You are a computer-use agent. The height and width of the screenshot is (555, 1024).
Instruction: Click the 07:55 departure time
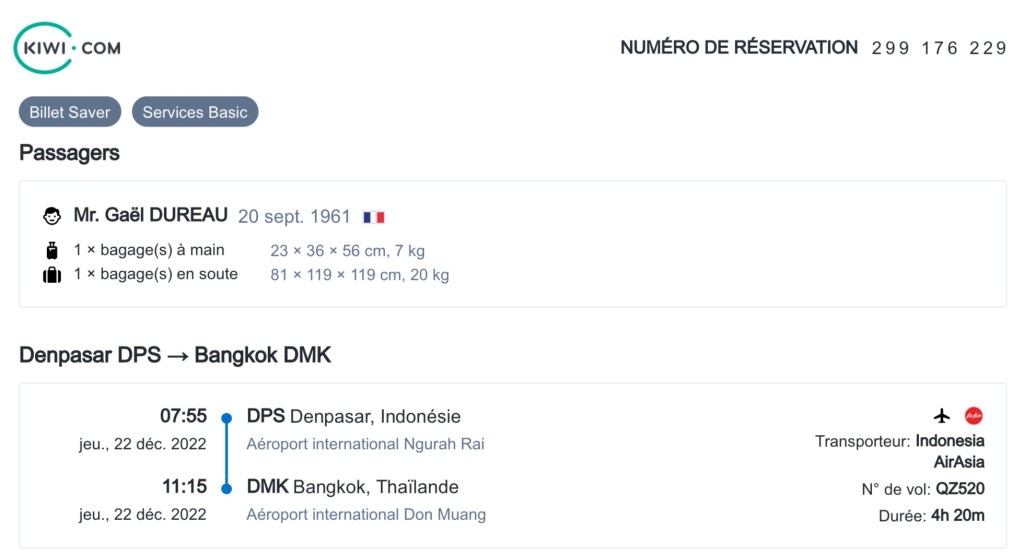point(183,416)
